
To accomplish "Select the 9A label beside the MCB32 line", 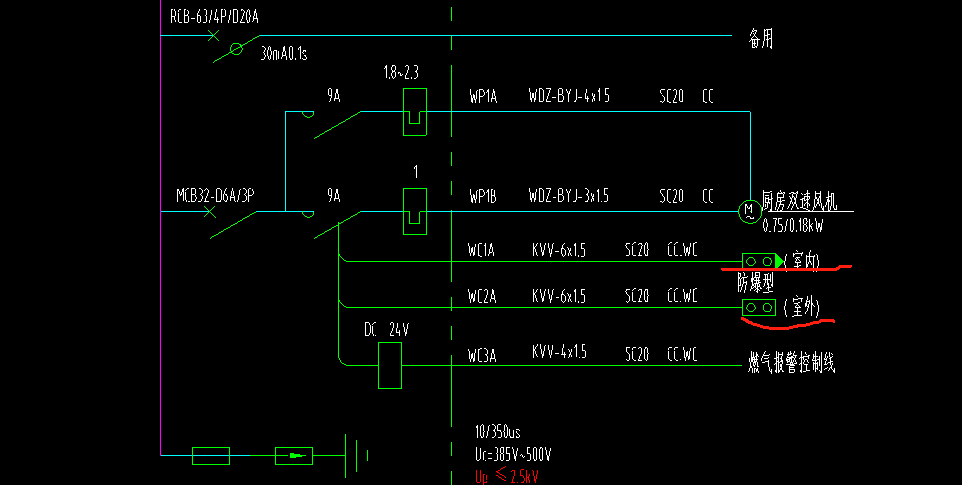I will (334, 196).
